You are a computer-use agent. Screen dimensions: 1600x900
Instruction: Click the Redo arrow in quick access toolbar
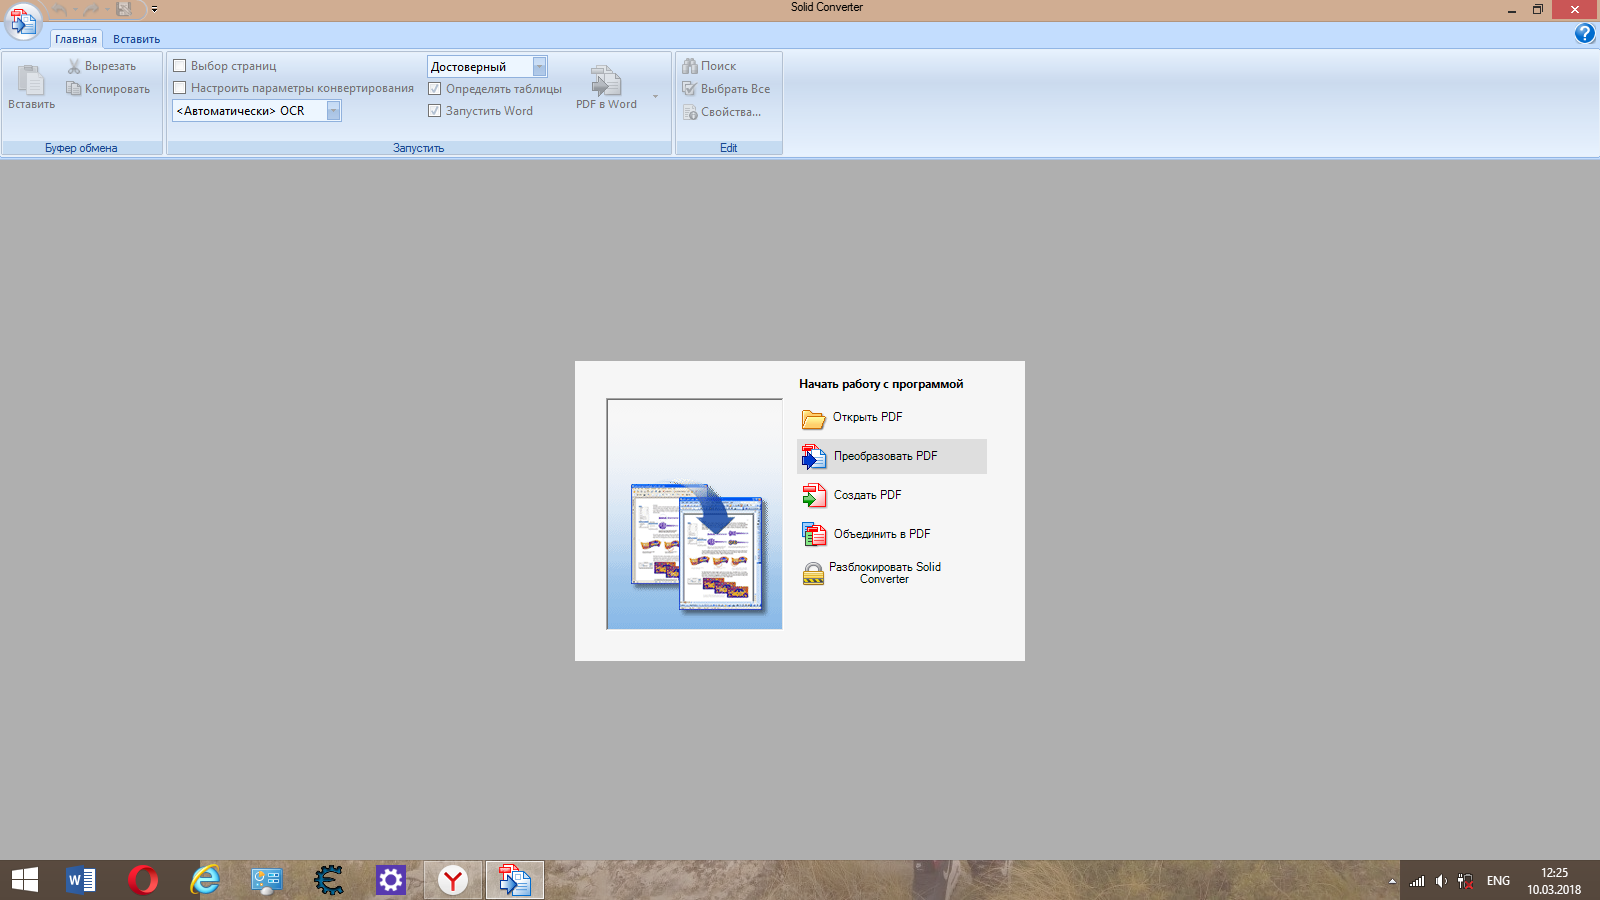[x=91, y=9]
